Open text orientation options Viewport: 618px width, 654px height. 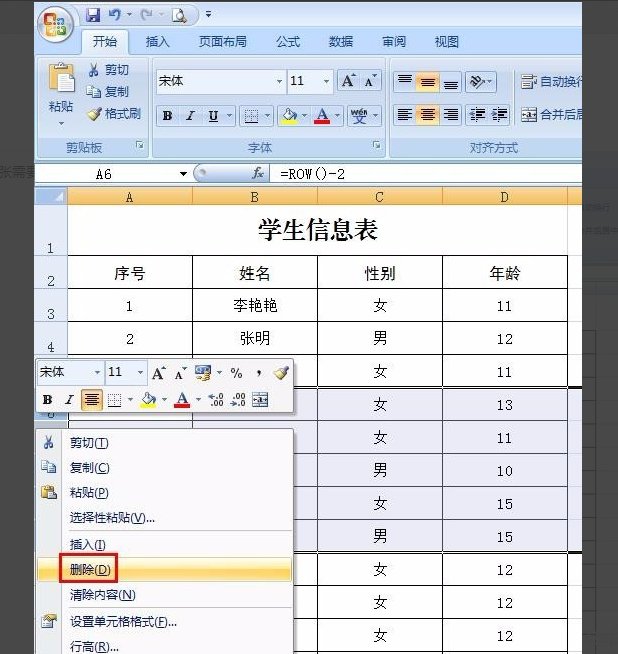coord(480,81)
